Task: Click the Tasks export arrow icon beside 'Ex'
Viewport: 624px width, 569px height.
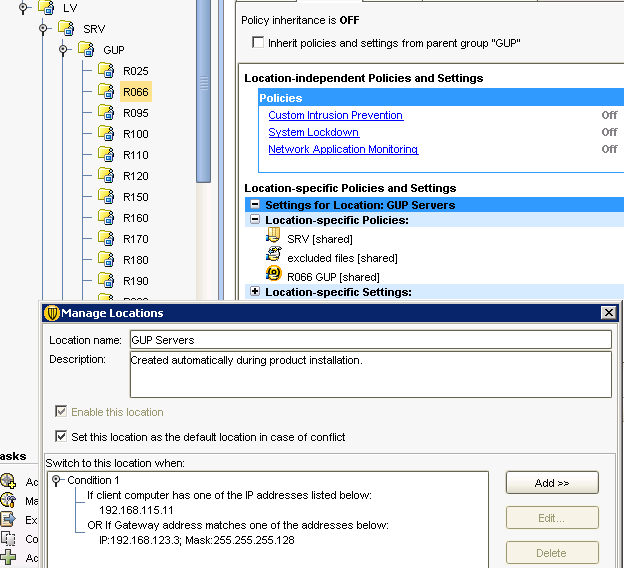Action: pyautogui.click(x=8, y=519)
